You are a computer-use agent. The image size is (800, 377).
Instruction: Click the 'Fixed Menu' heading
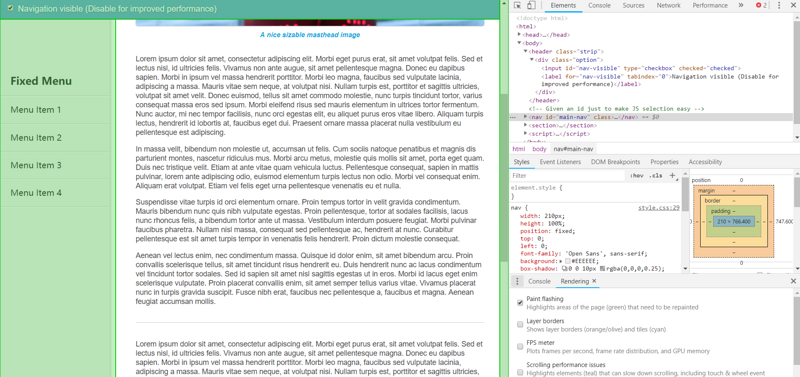pos(41,81)
